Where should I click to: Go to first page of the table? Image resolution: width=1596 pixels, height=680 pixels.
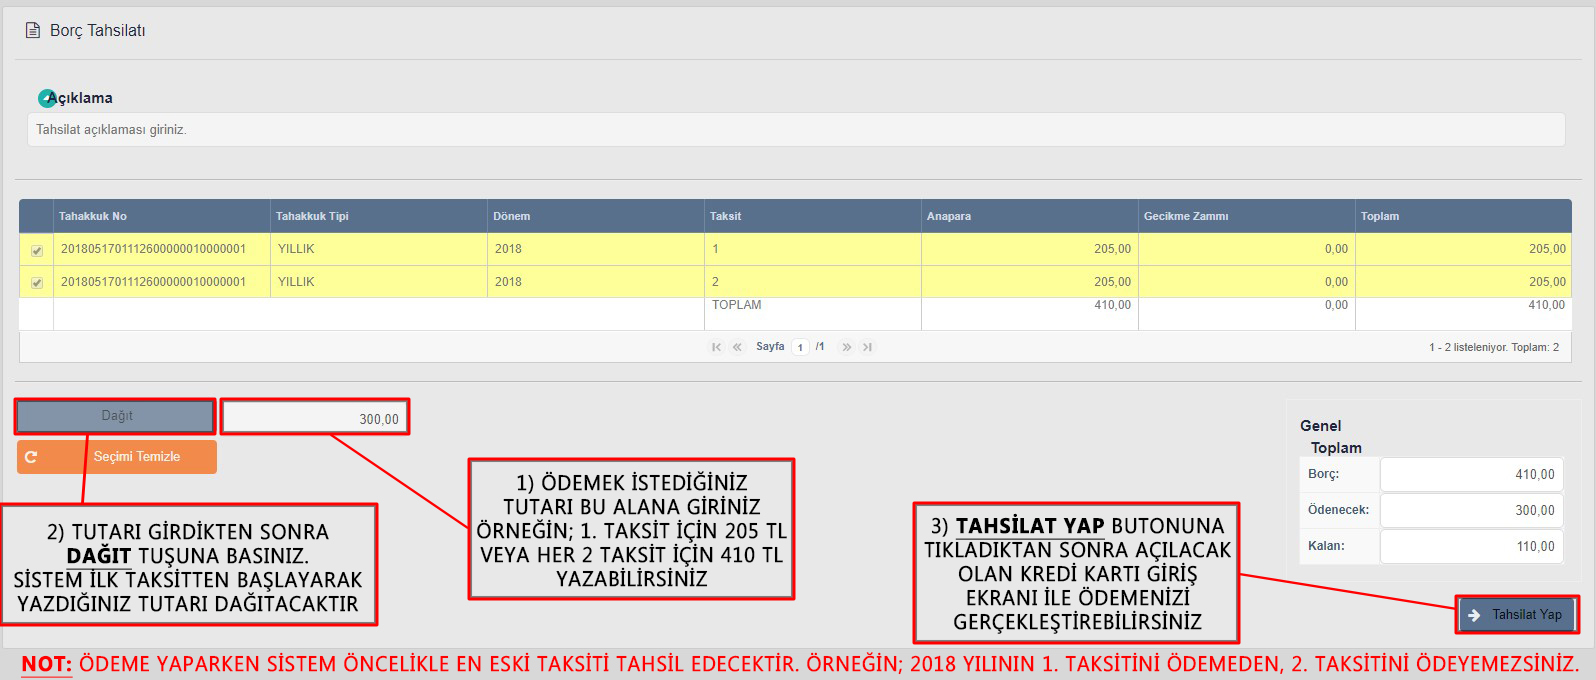pos(716,347)
